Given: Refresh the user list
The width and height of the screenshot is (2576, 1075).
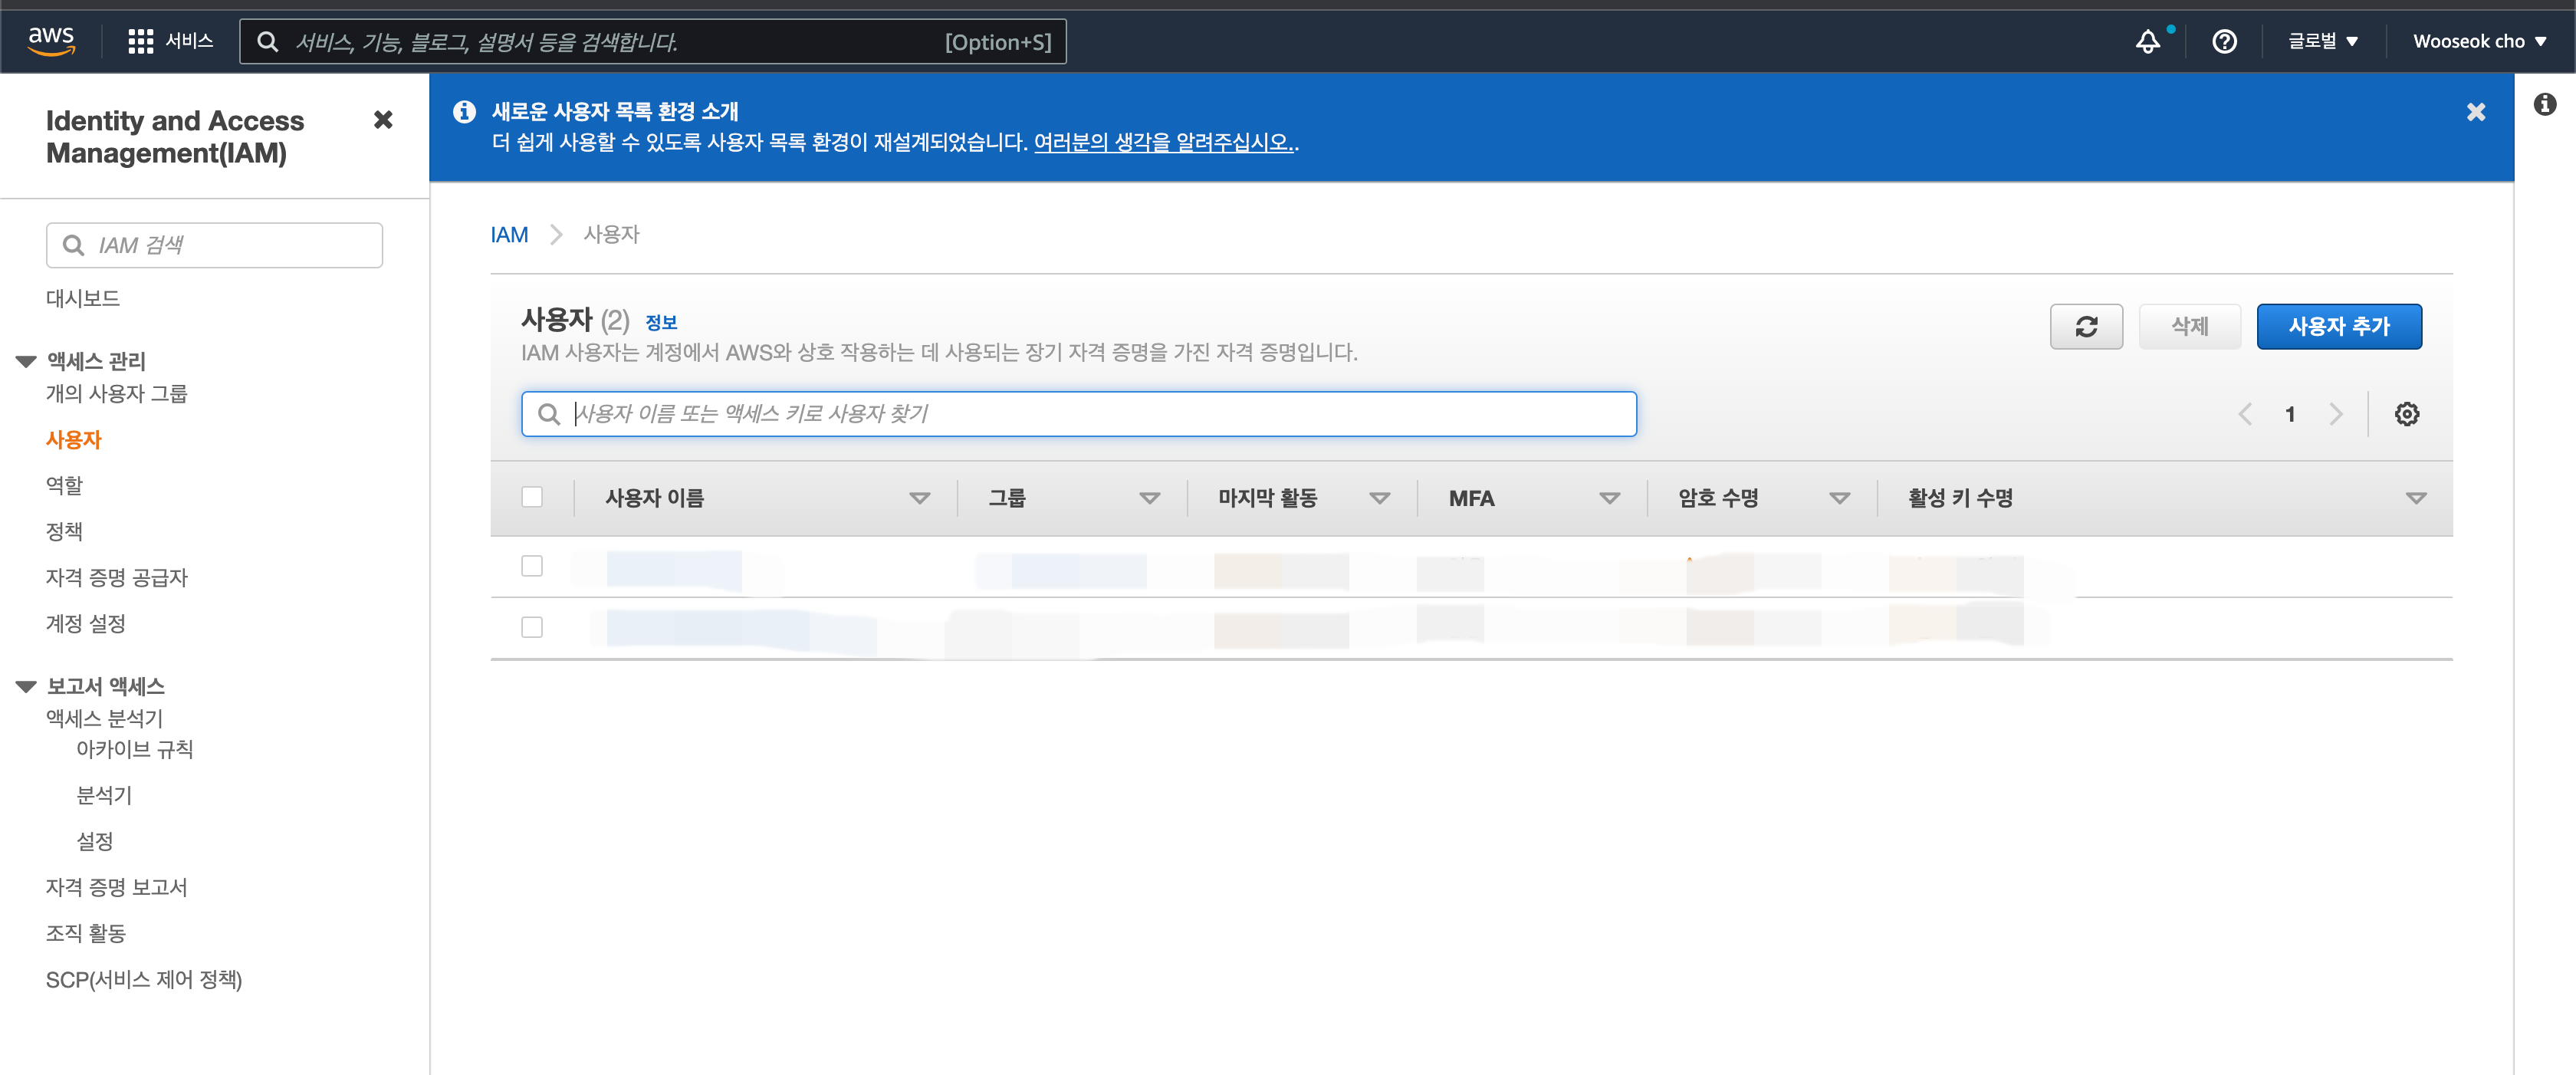Looking at the screenshot, I should pyautogui.click(x=2086, y=326).
